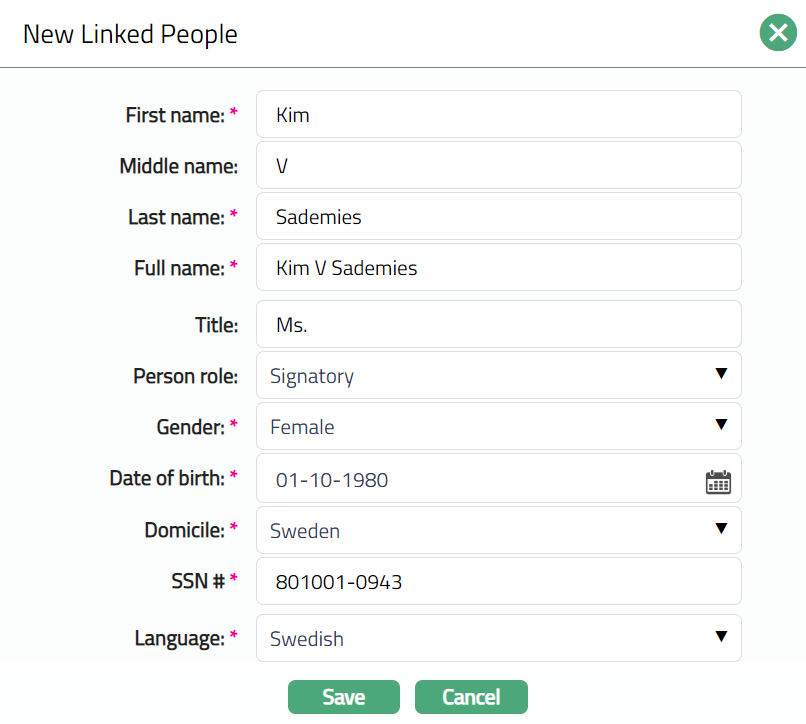Viewport: 806px width, 724px height.
Task: Close the New Linked People dialog
Action: coord(778,33)
